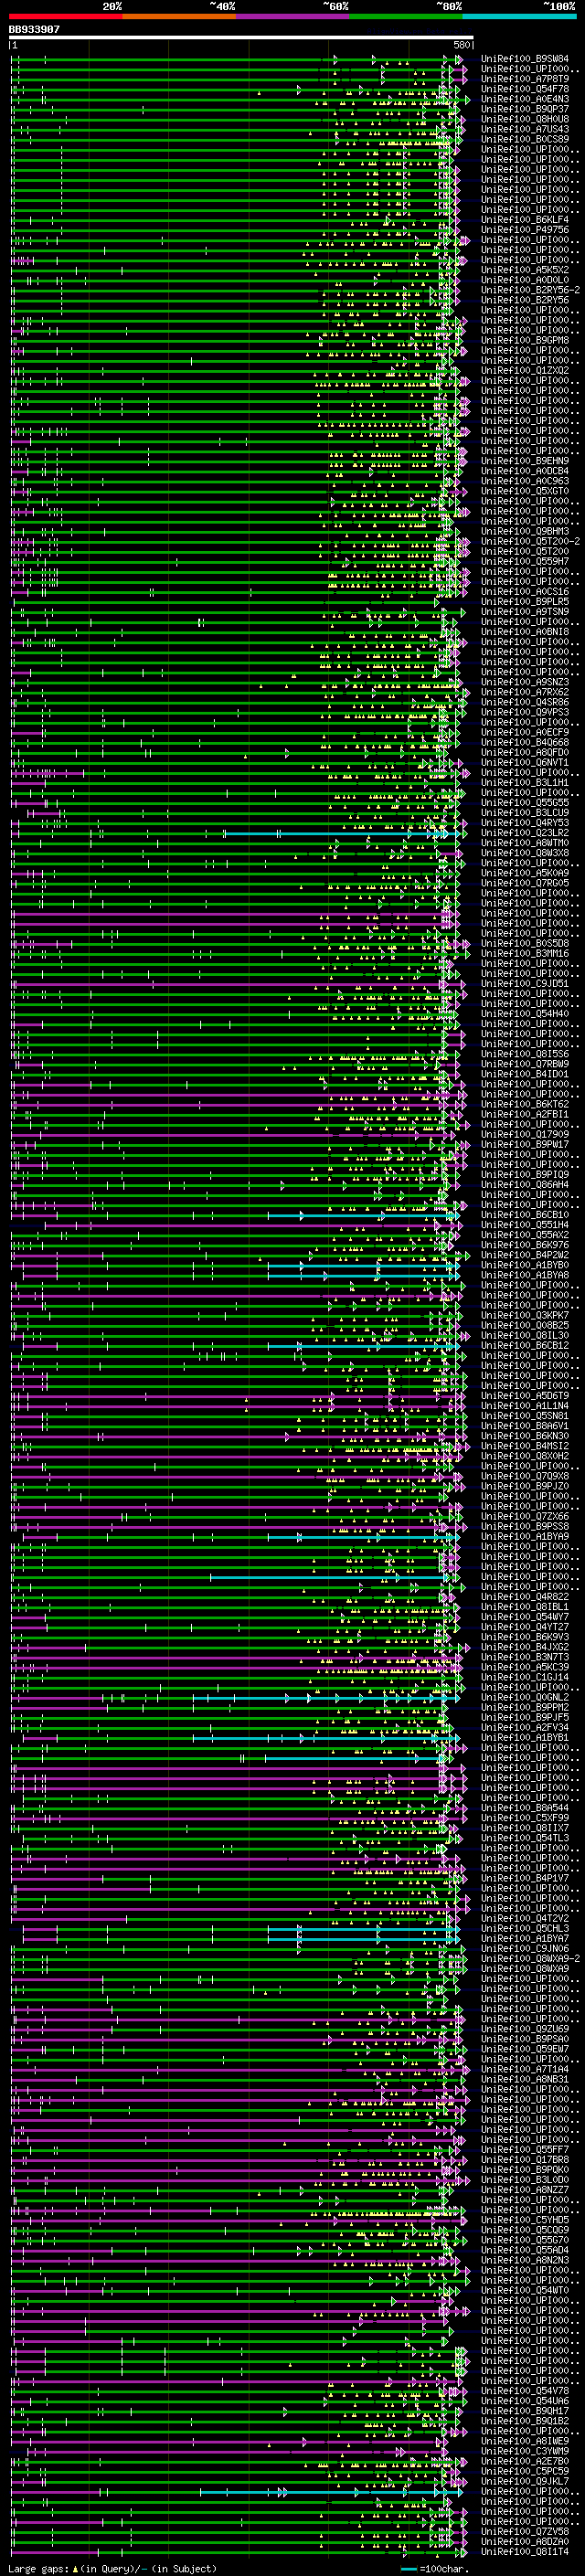Select the UniRef100_P49756 label
The height and width of the screenshot is (2576, 585).
(x=525, y=230)
